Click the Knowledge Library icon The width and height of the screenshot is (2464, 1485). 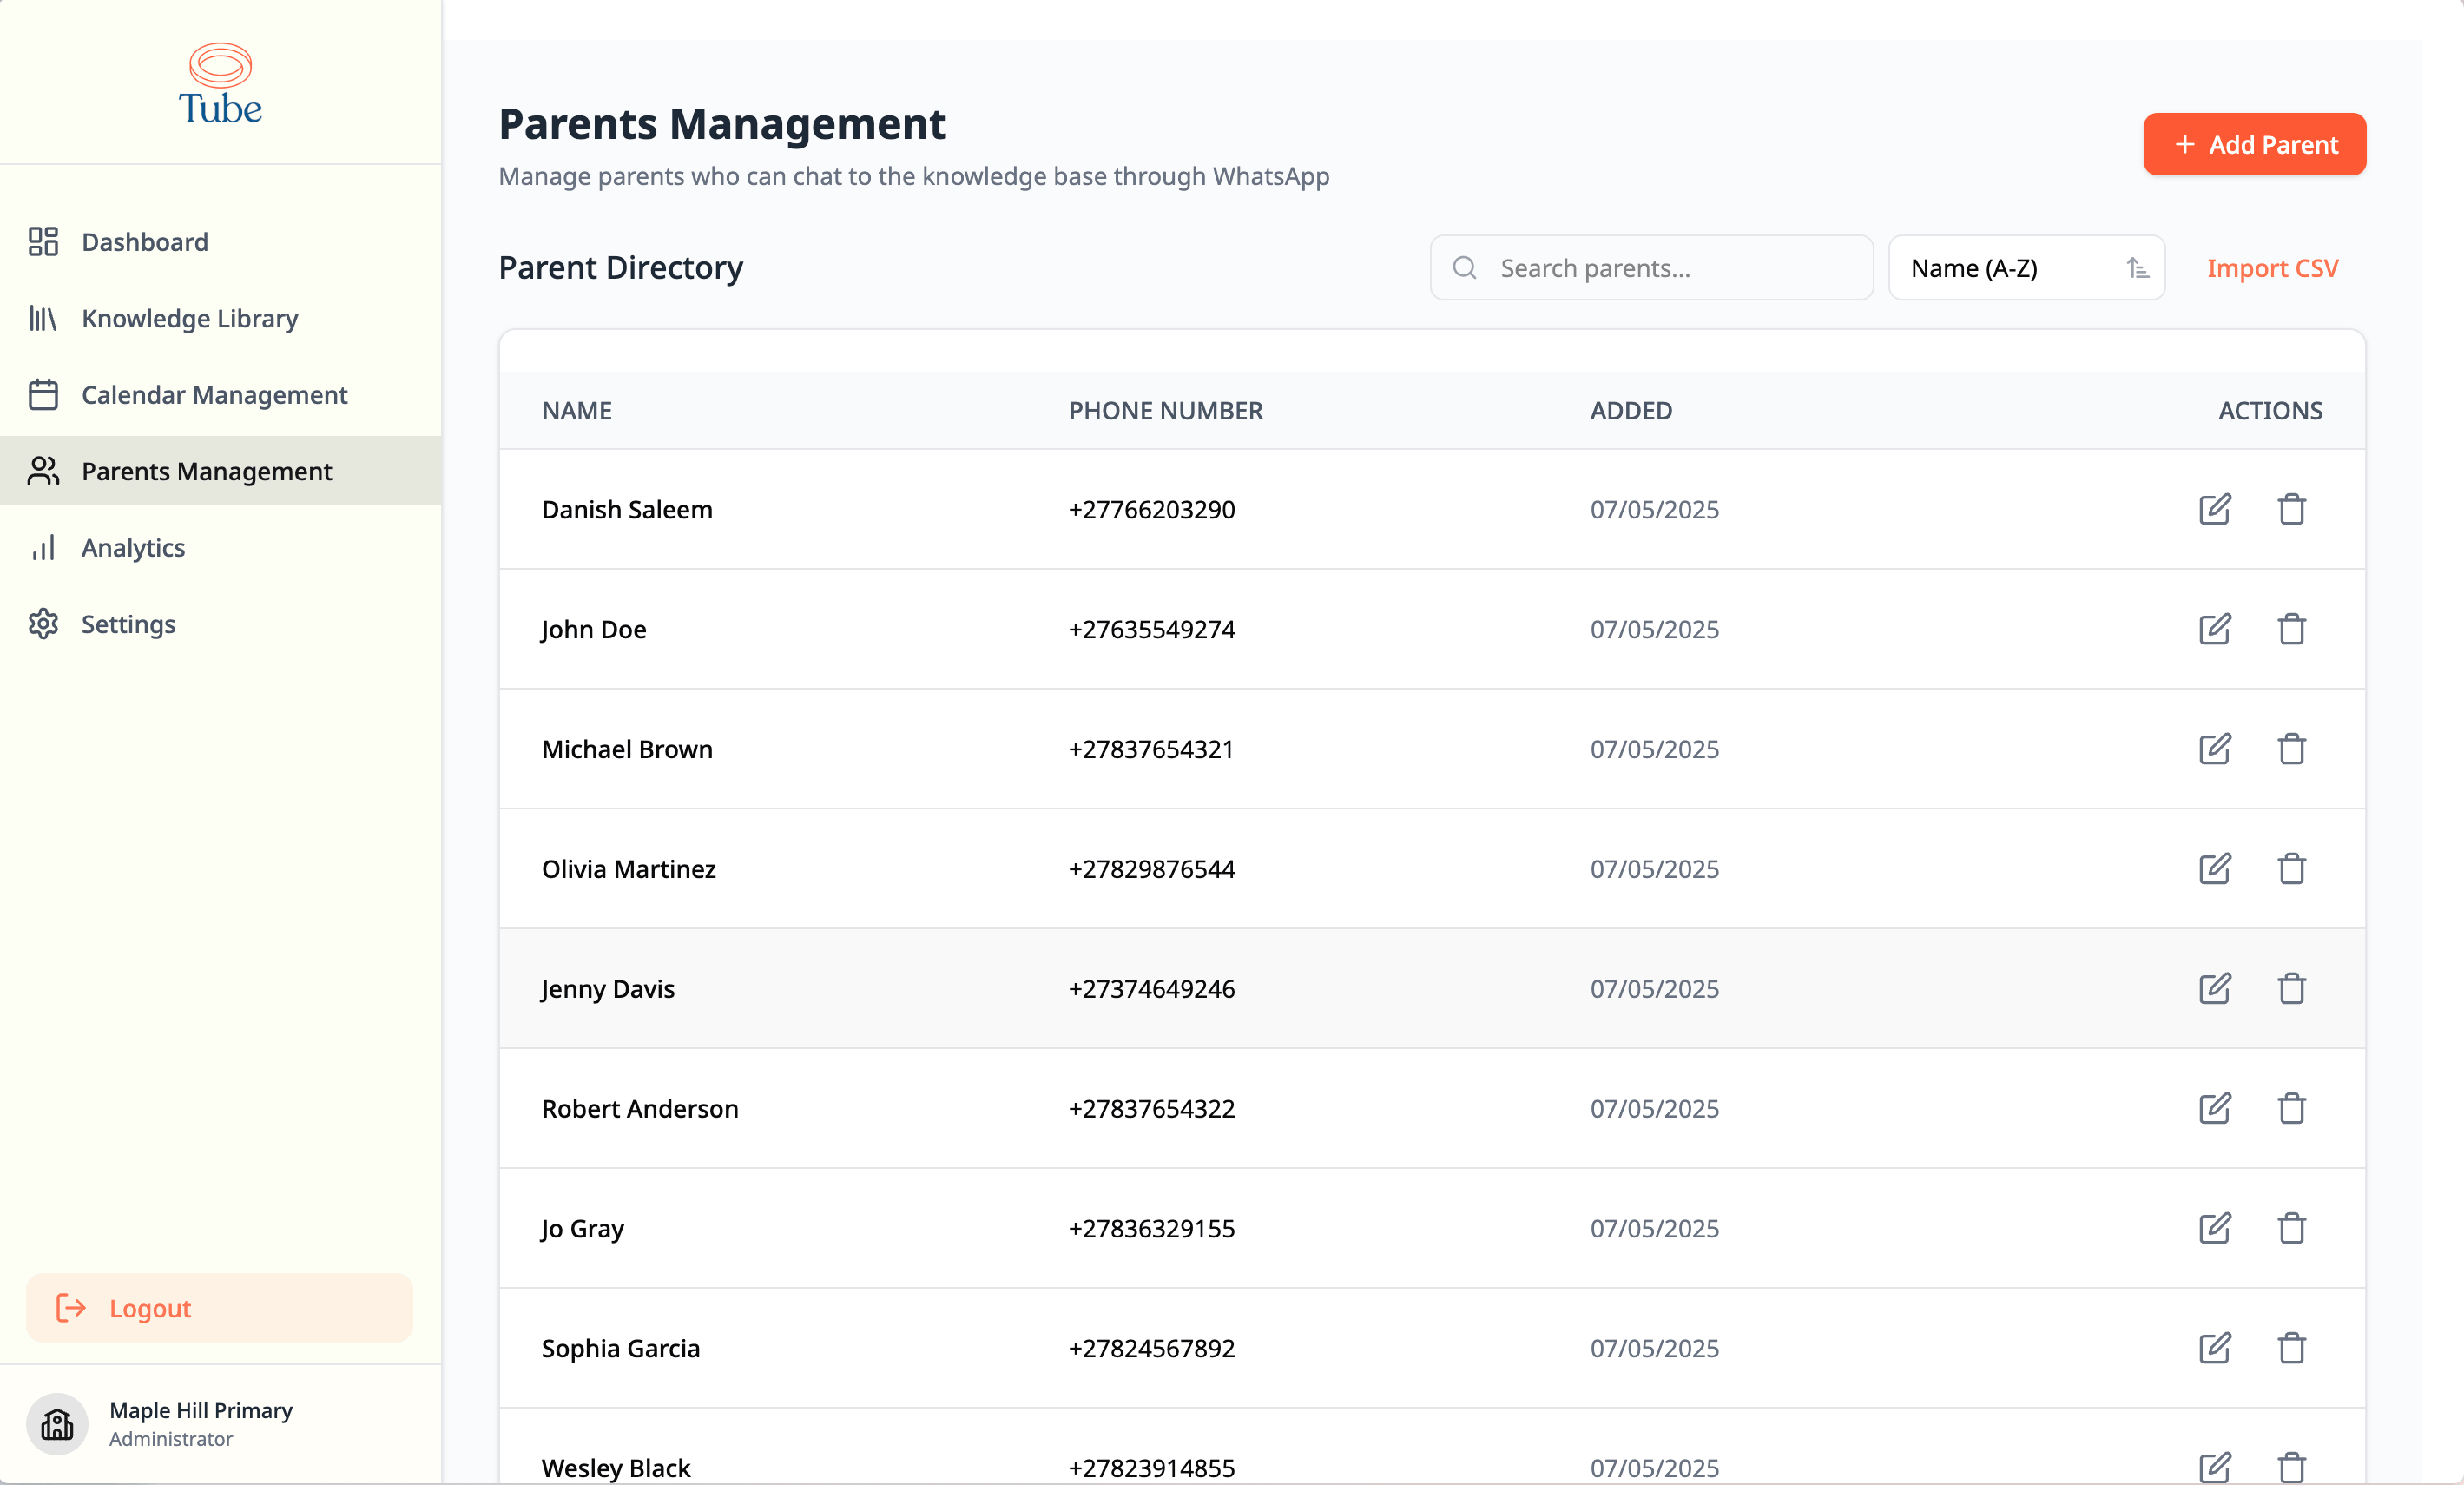pos(43,318)
